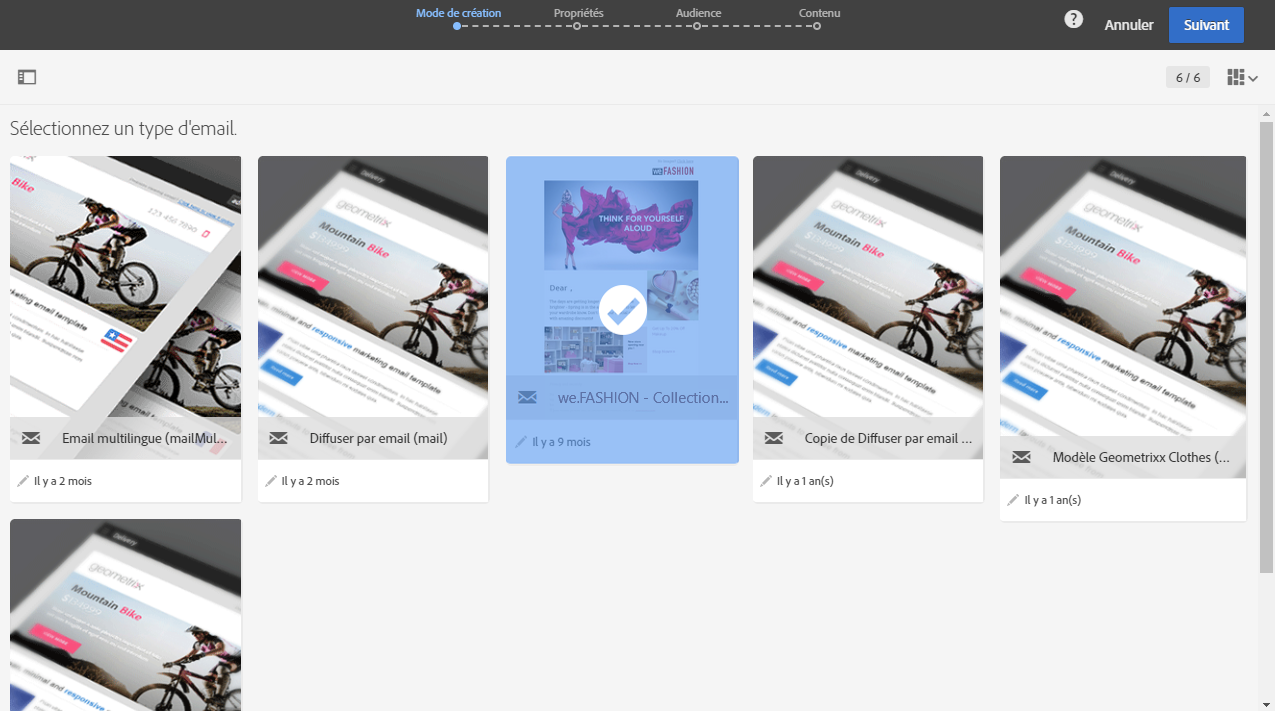This screenshot has height=711, width=1275.
Task: Click the Suivant button
Action: coord(1206,25)
